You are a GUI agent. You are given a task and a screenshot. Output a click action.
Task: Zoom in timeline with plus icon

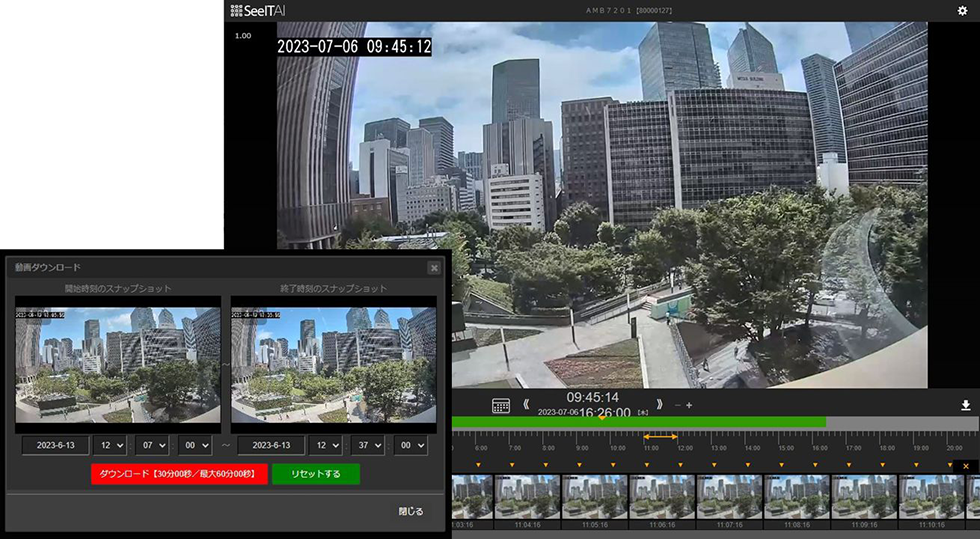[x=689, y=405]
